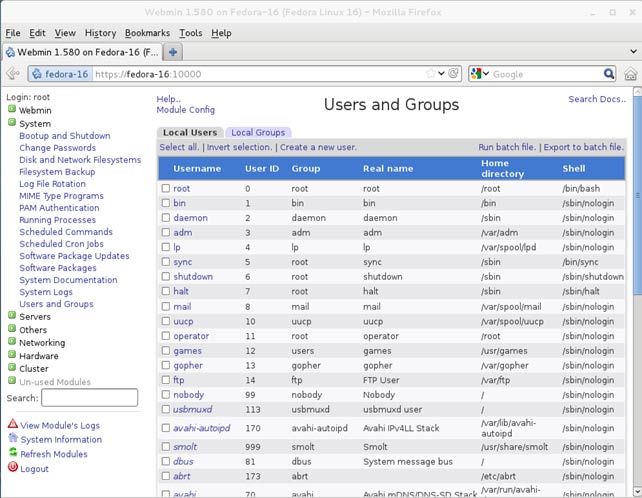642x498 pixels.
Task: Expand the Un-used Modules category icon
Action: pyautogui.click(x=12, y=381)
